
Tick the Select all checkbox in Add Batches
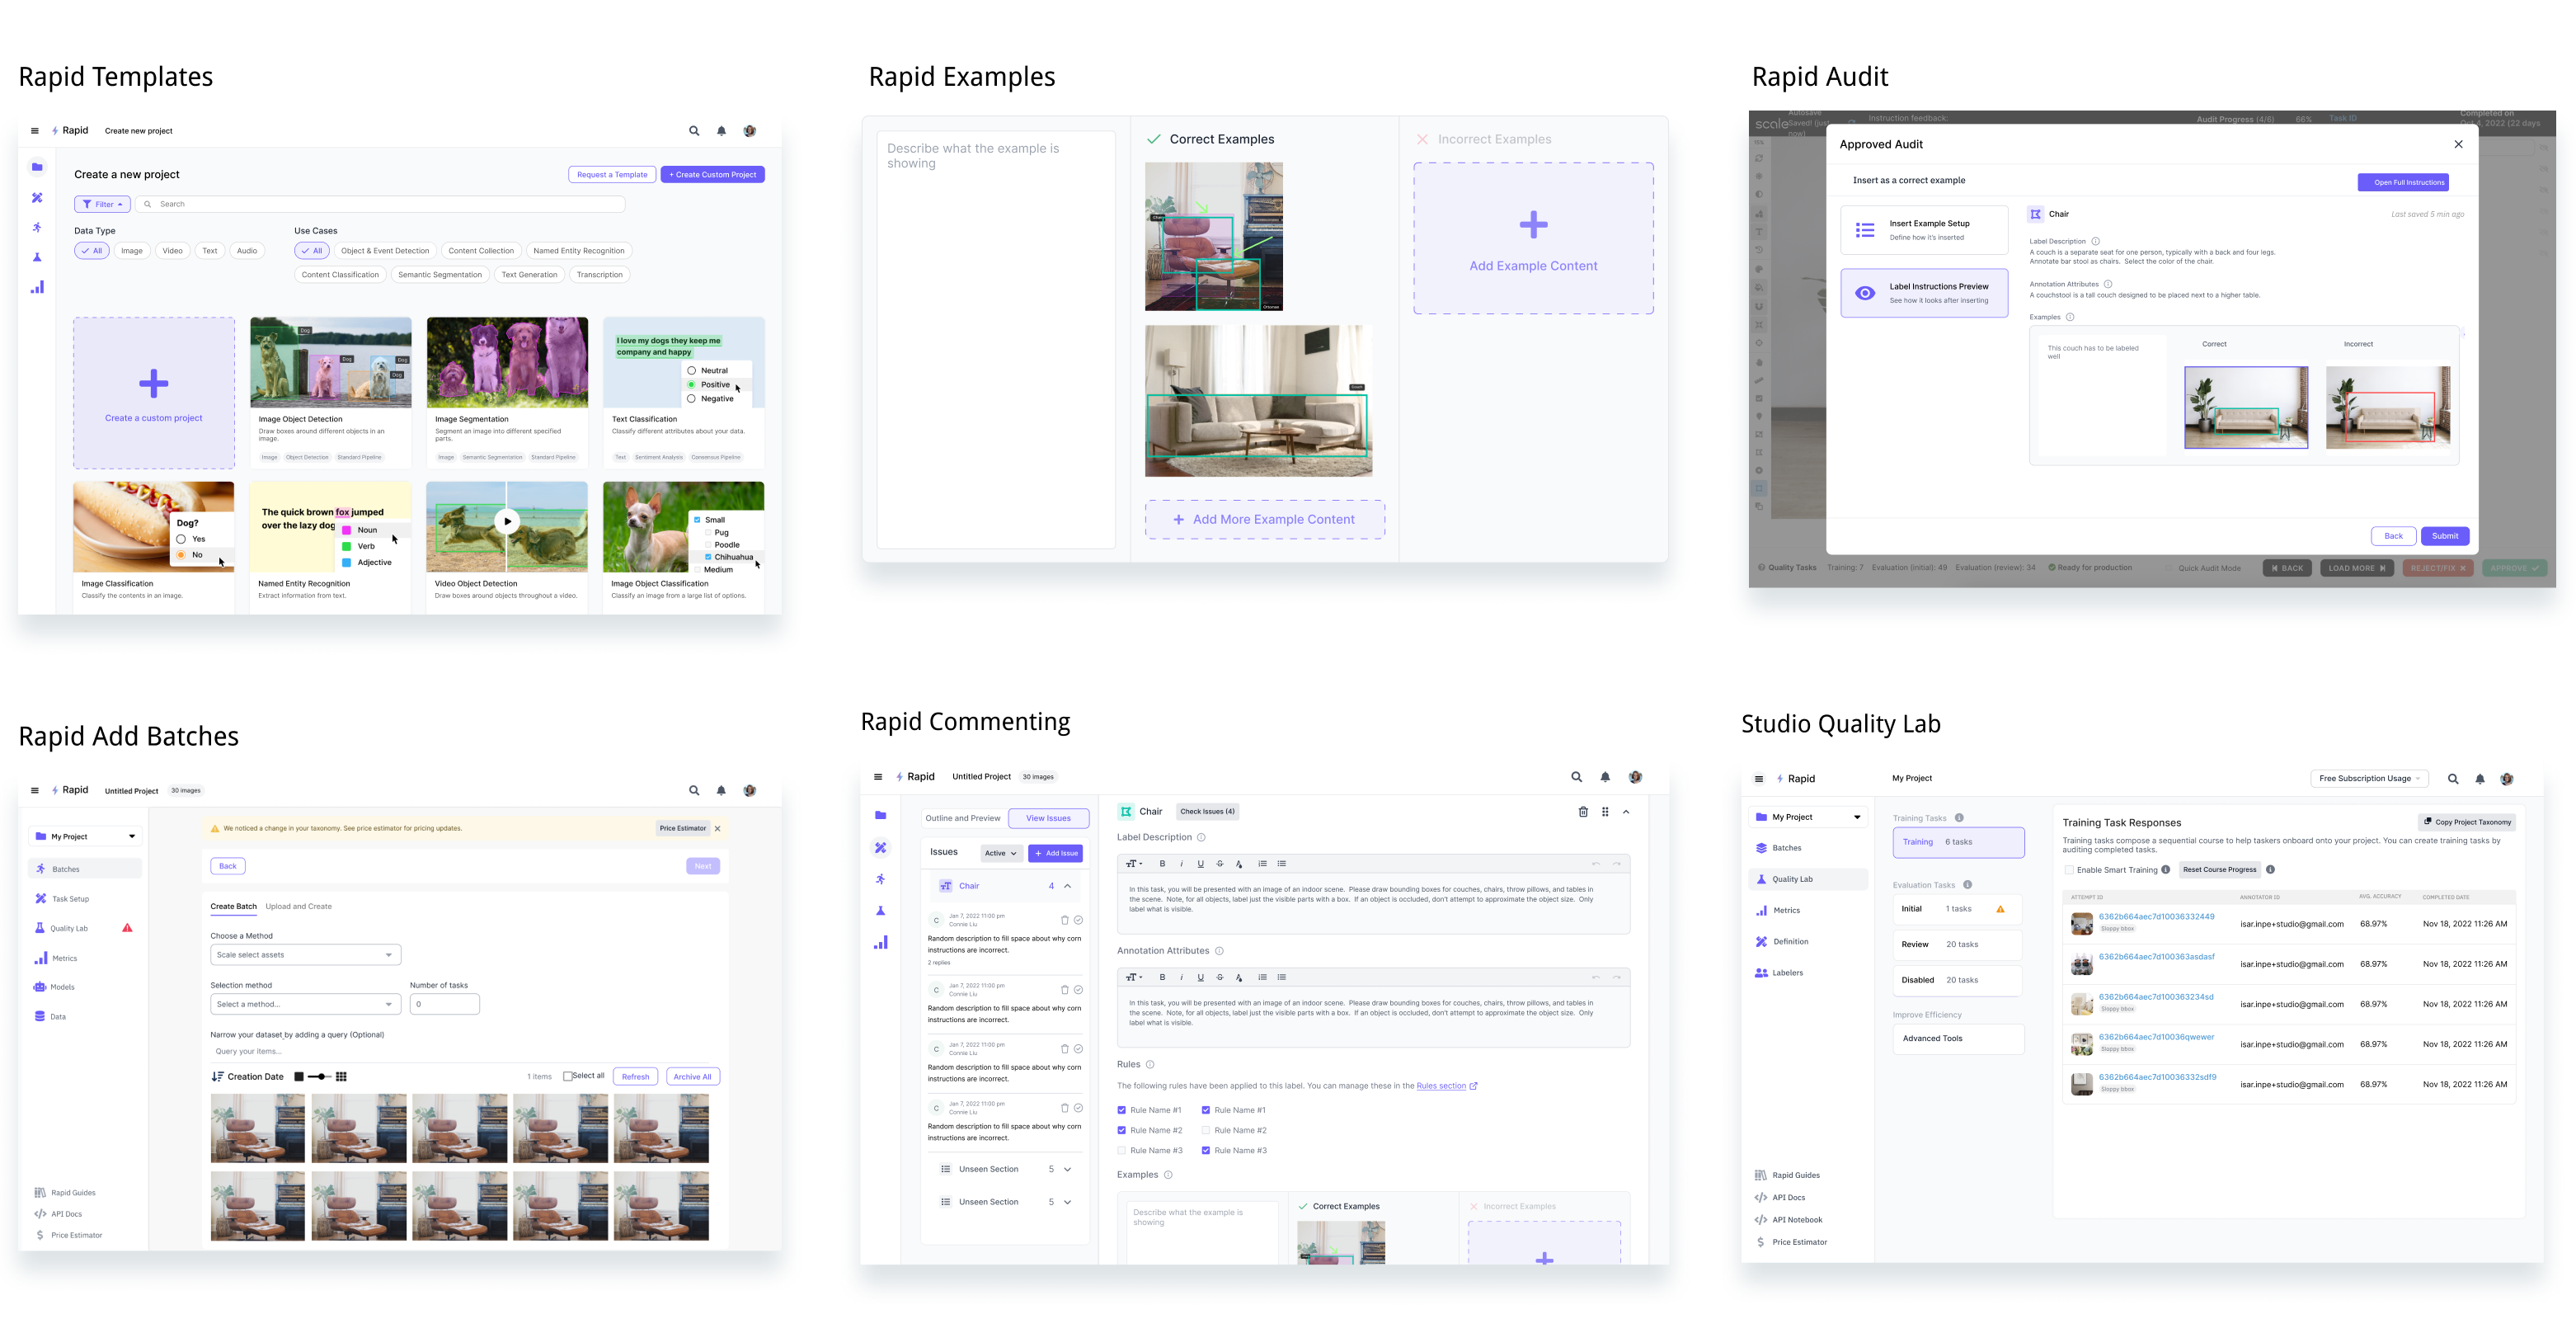(568, 1077)
